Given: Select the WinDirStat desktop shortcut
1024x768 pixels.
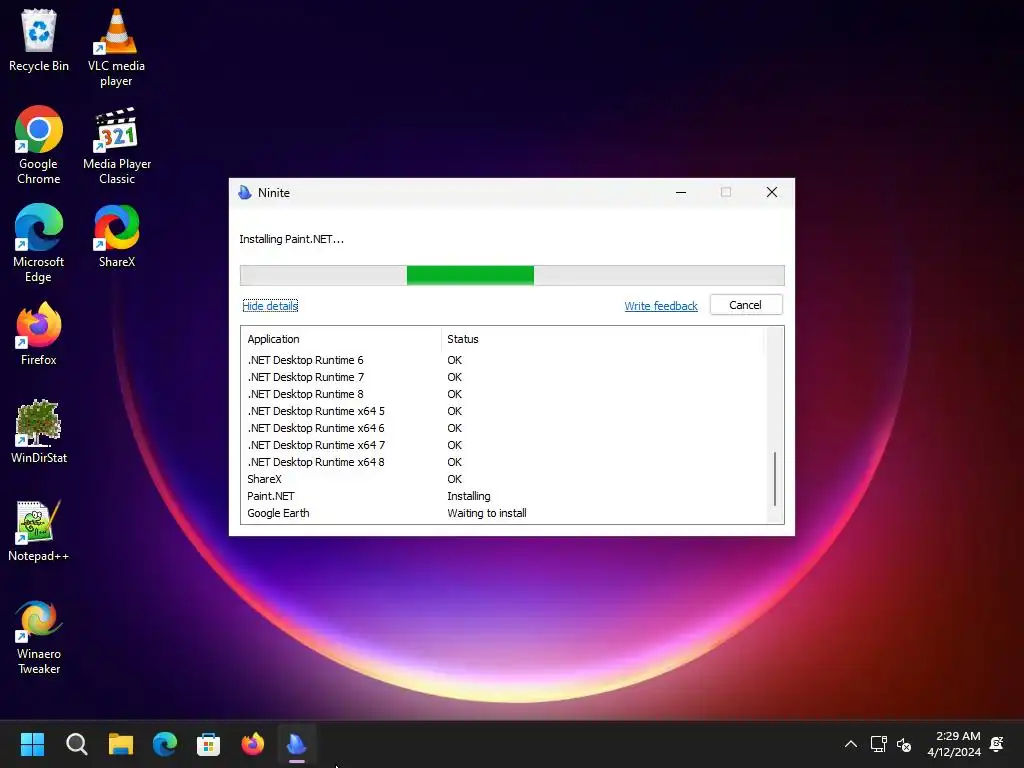Looking at the screenshot, I should [39, 432].
